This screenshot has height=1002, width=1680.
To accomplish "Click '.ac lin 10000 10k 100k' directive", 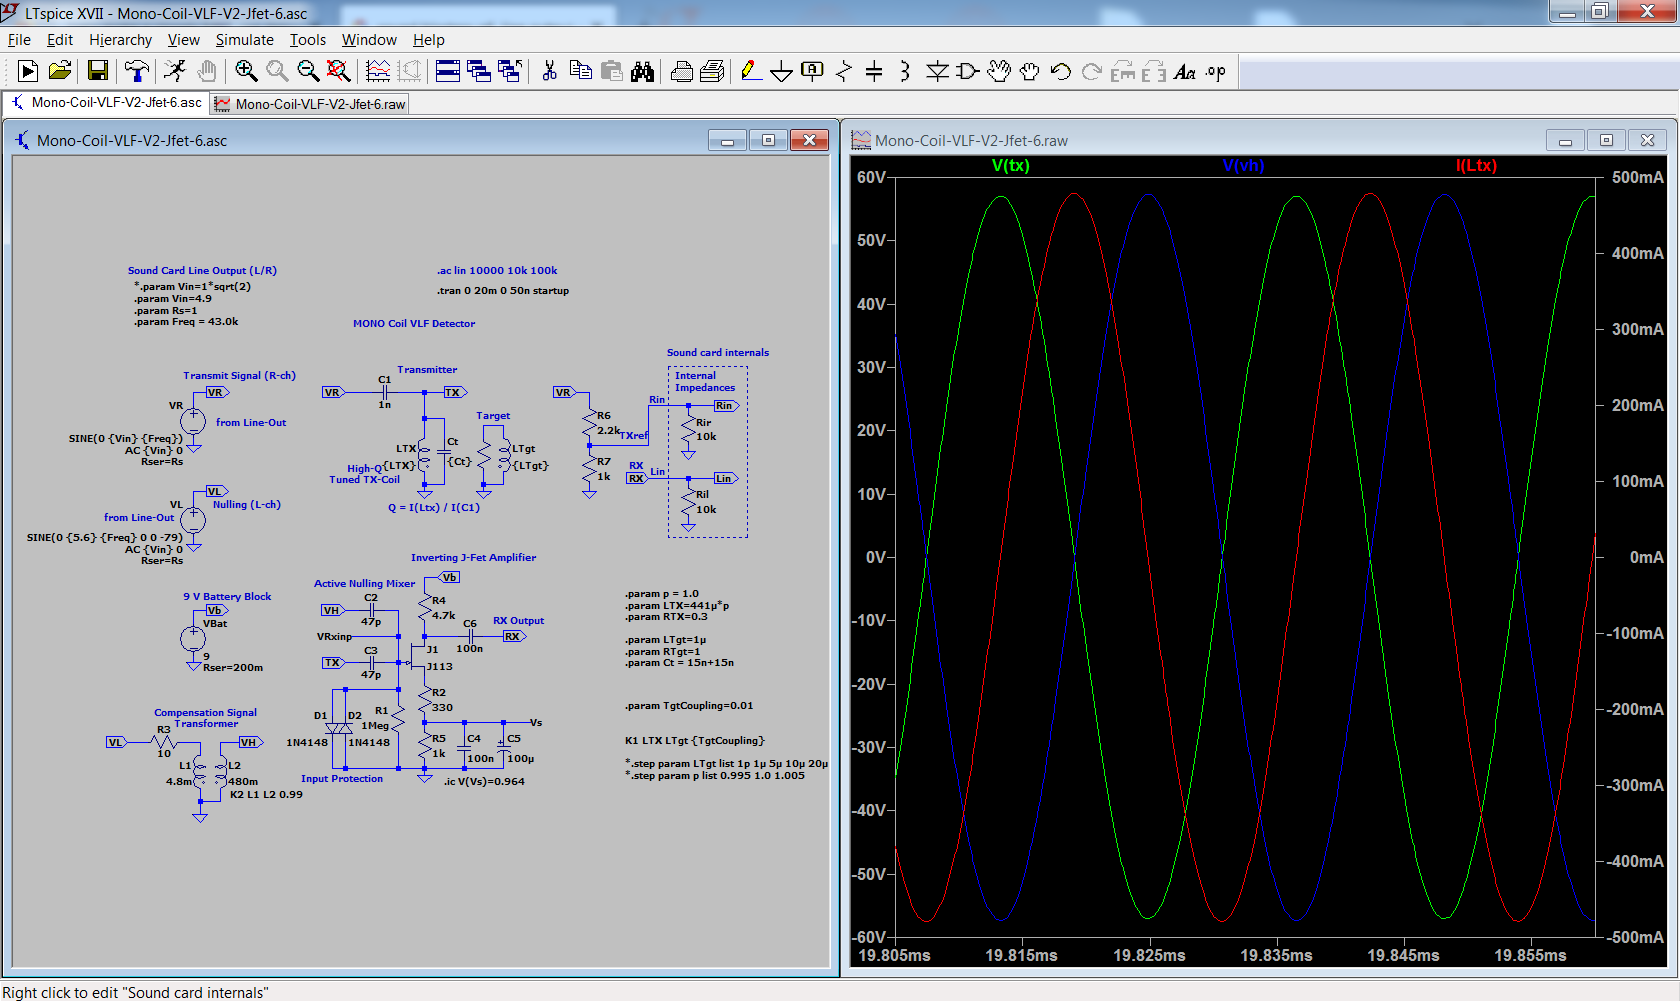I will (497, 271).
